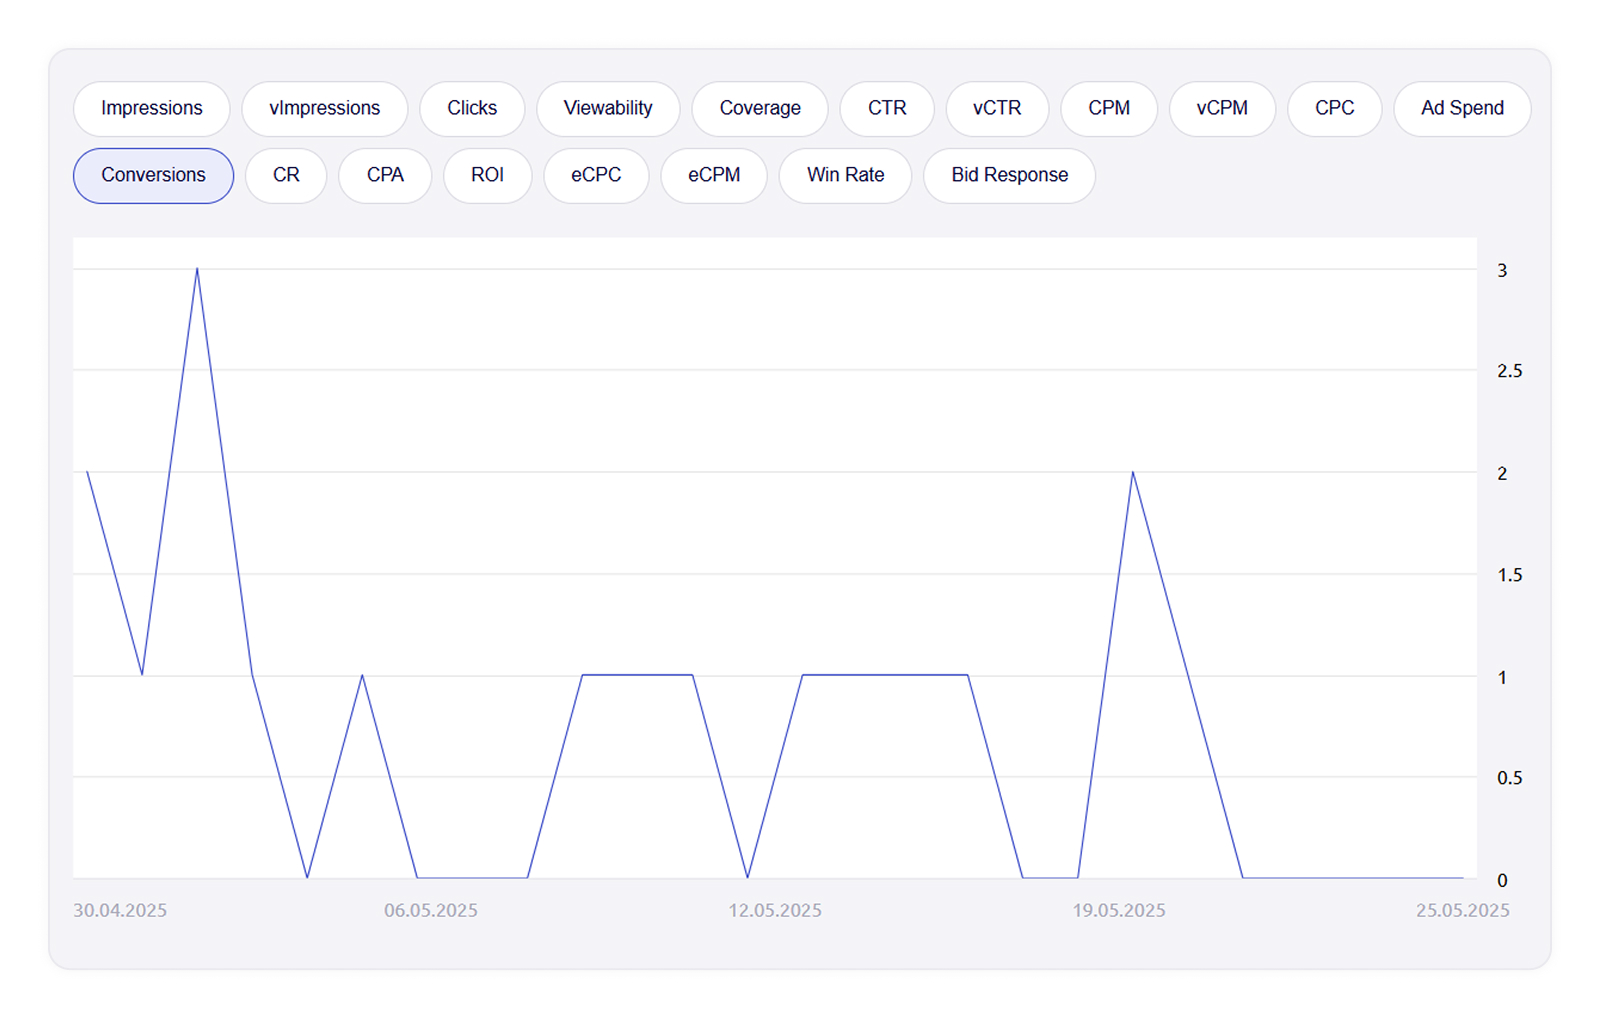Enable the Coverage metric

point(759,108)
